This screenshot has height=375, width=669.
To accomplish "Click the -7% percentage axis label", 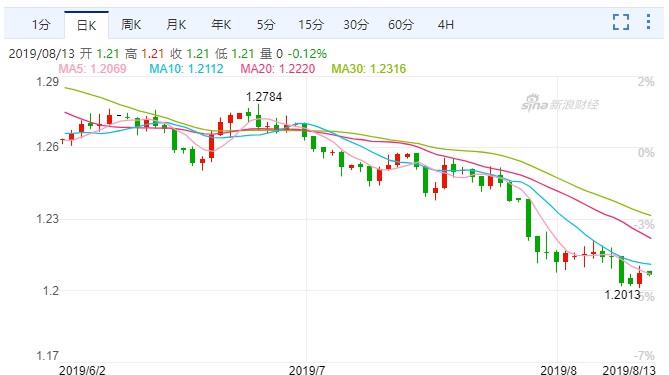I will [x=644, y=355].
